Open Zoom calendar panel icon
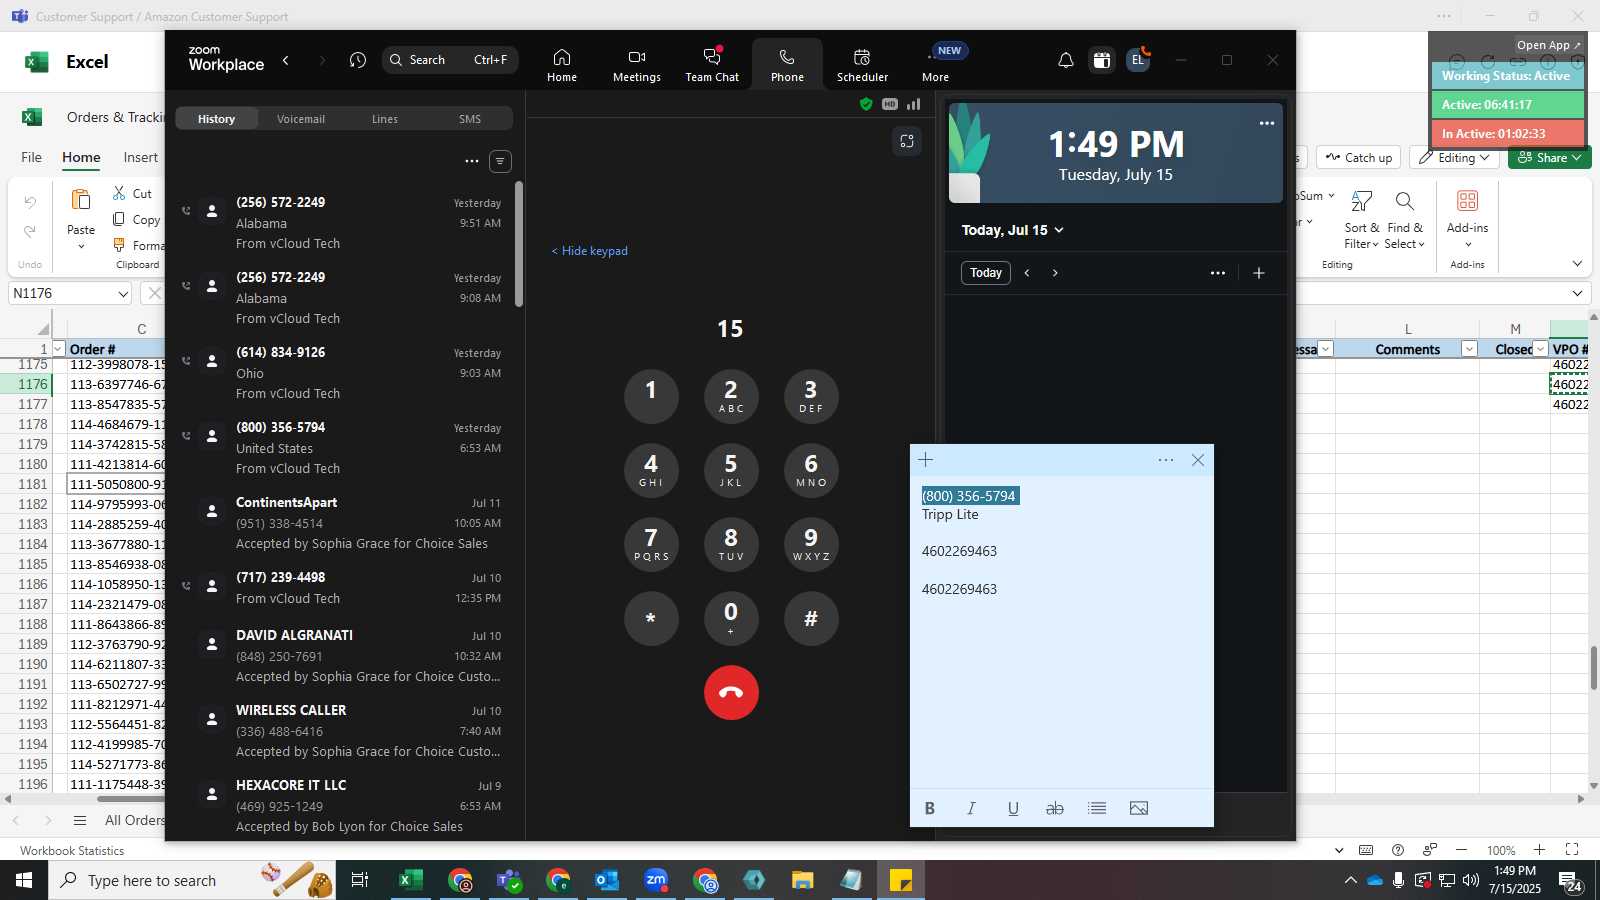Image resolution: width=1600 pixels, height=900 pixels. (1101, 60)
